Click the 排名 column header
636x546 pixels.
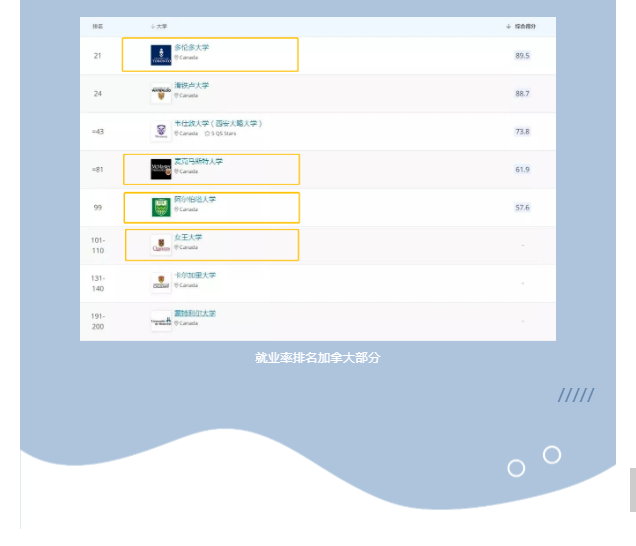[x=98, y=26]
